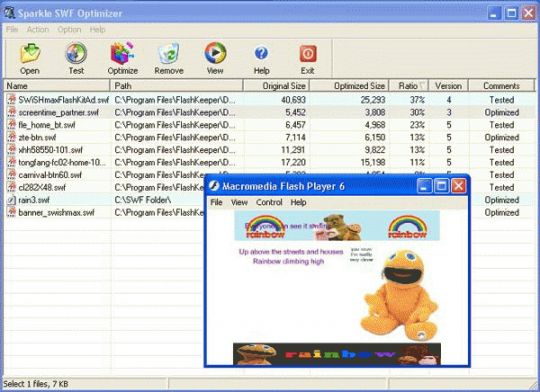
Task: Click the Remove recycle bin icon
Action: click(168, 53)
